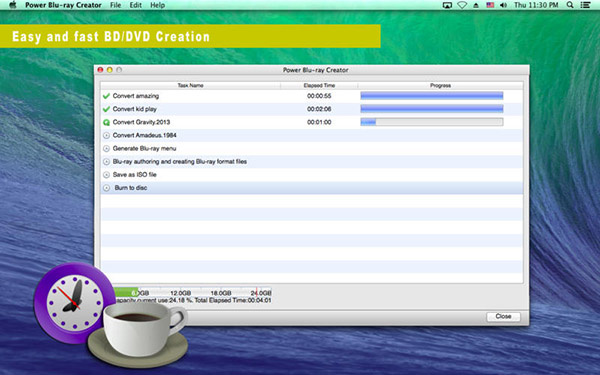This screenshot has height=375, width=600.
Task: Select the Convert kid play task row
Action: (312, 109)
